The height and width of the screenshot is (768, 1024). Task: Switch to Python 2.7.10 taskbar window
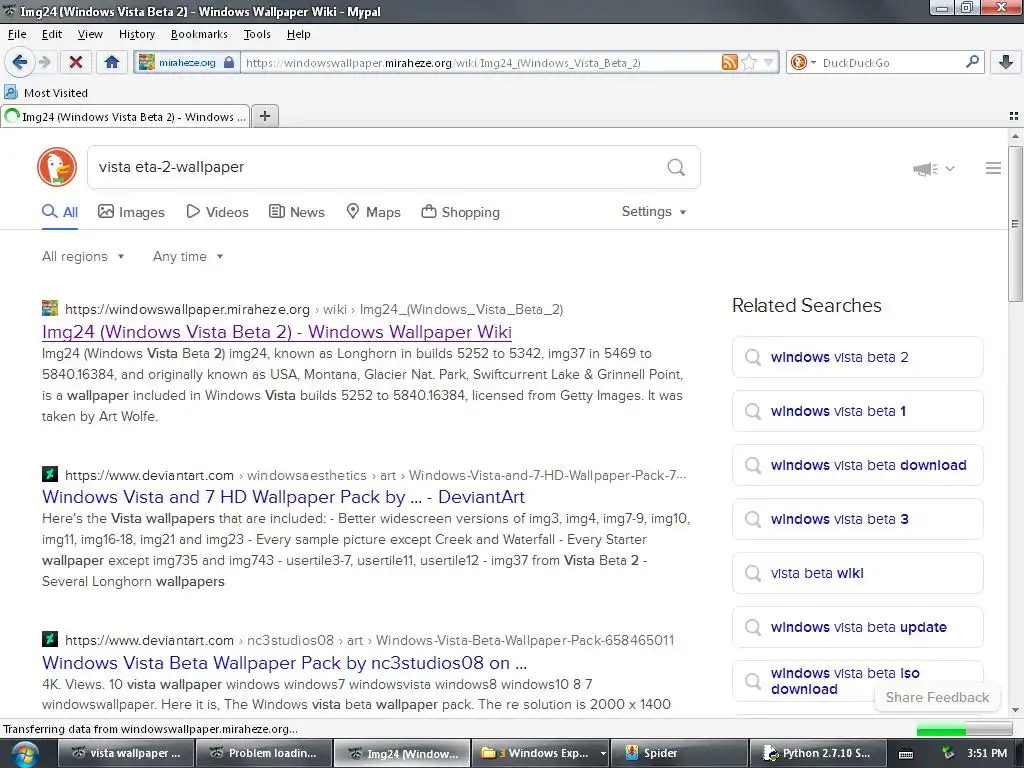click(818, 753)
